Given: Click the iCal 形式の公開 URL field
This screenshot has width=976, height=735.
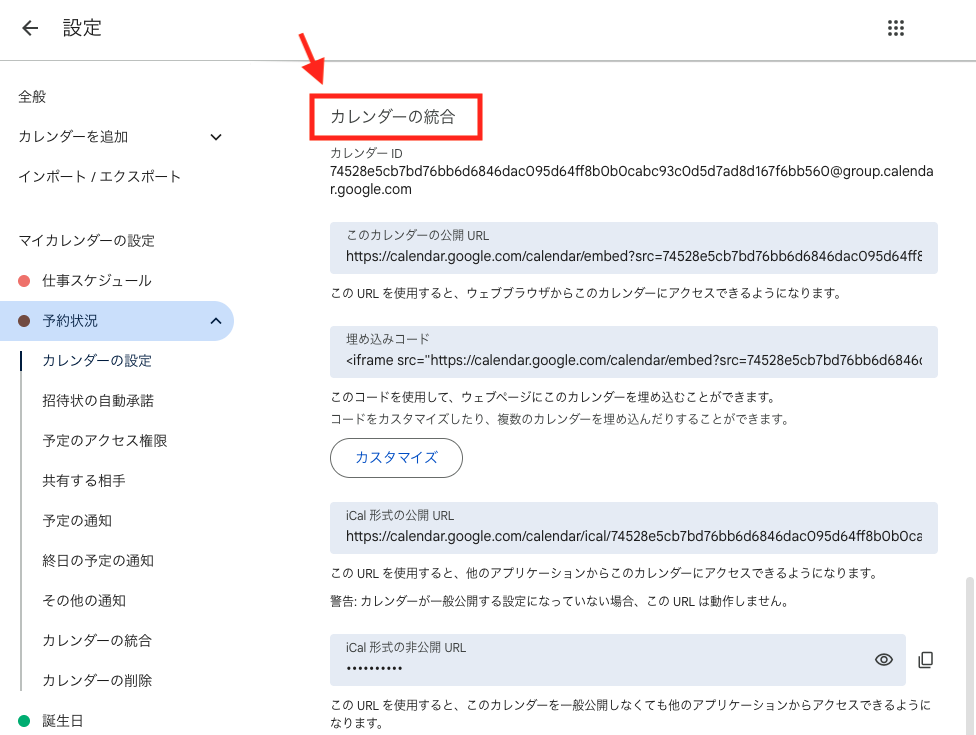Looking at the screenshot, I should coord(634,528).
